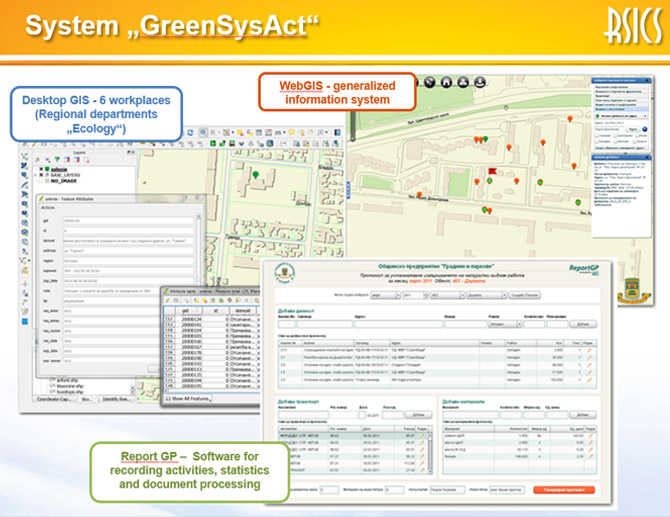Click the blue round help icon in WebGIS side panel
The image size is (670, 517).
point(645,129)
